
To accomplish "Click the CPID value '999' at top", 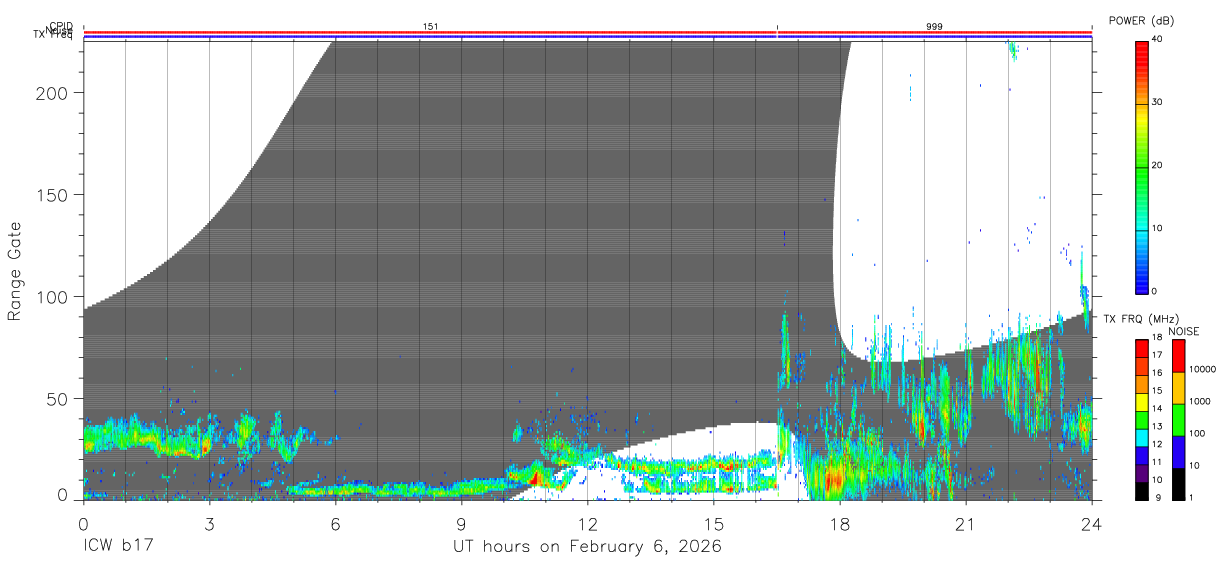I will pos(934,27).
